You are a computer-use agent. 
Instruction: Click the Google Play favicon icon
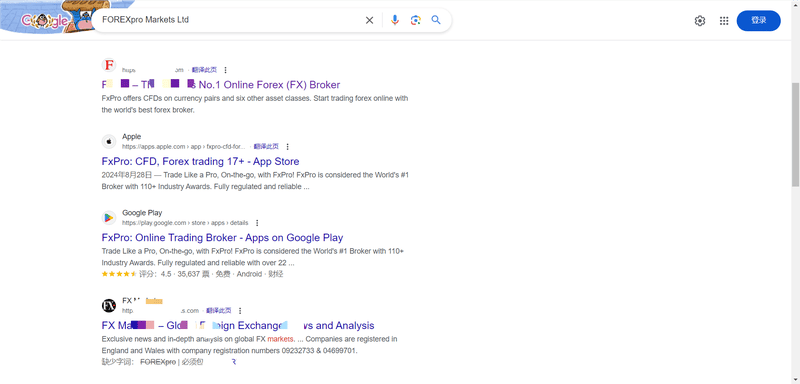click(x=109, y=218)
